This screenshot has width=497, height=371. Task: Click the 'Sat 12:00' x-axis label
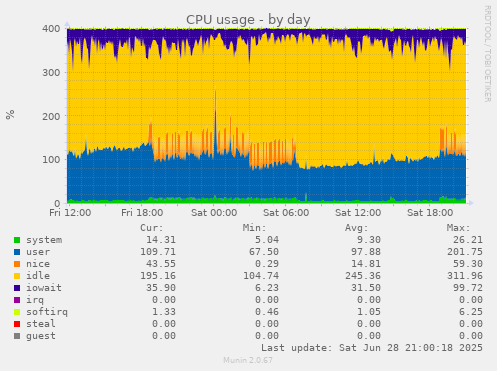point(358,213)
